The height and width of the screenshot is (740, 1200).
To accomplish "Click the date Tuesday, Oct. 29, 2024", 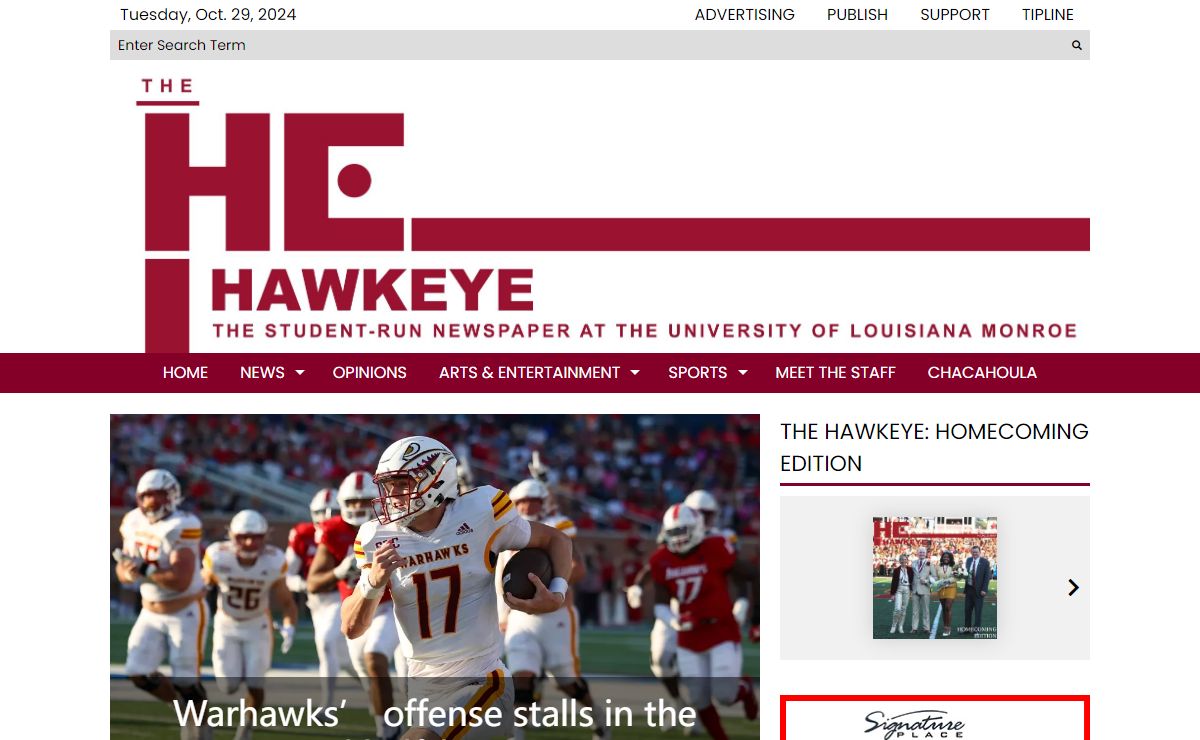I will (x=208, y=15).
